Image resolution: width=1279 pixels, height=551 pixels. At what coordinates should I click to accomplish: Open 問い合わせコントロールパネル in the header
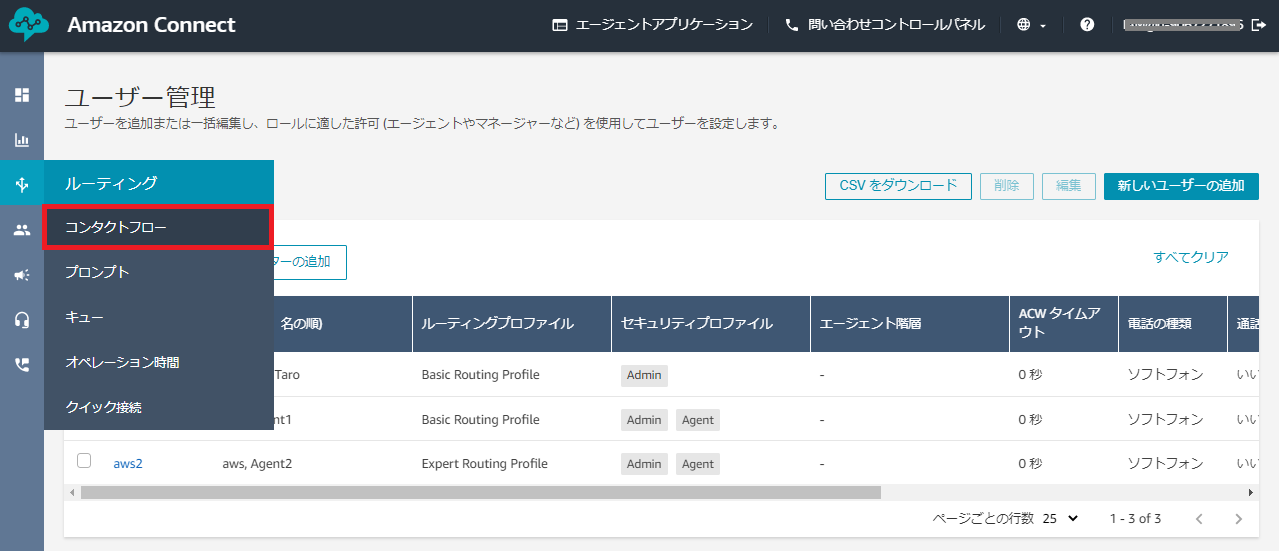pos(885,25)
